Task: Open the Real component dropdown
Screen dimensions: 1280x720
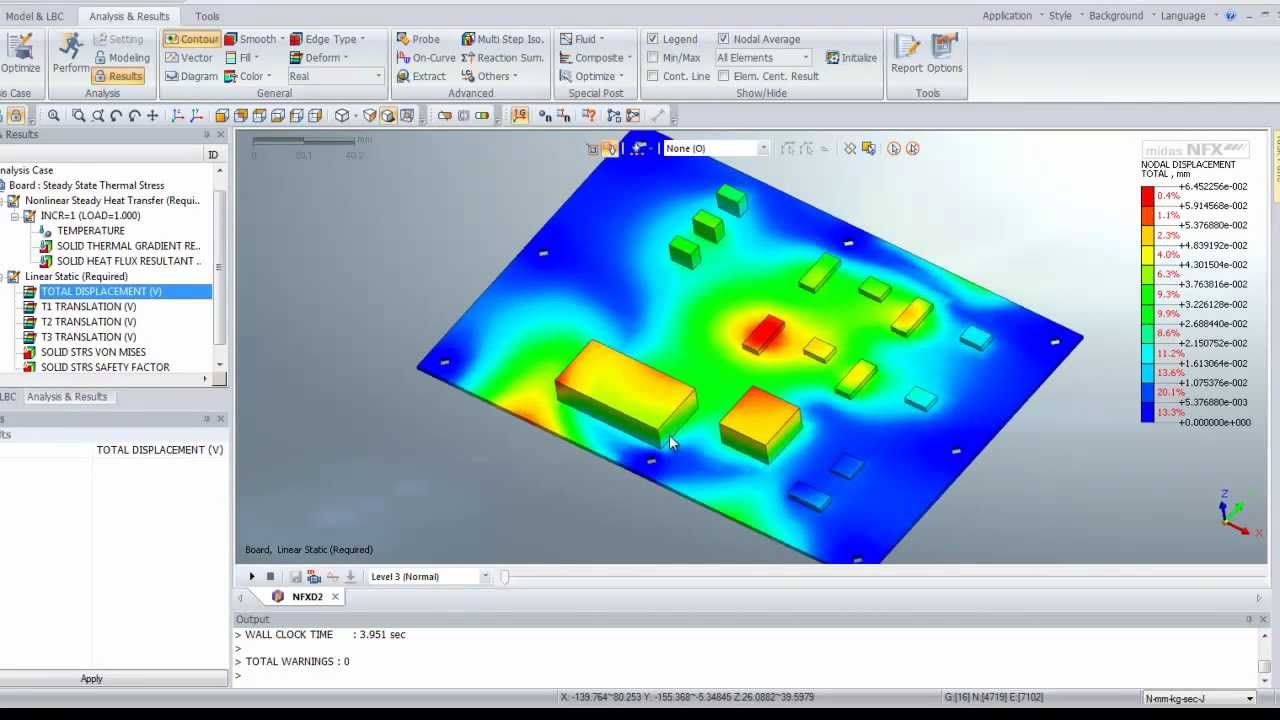Action: pos(335,76)
